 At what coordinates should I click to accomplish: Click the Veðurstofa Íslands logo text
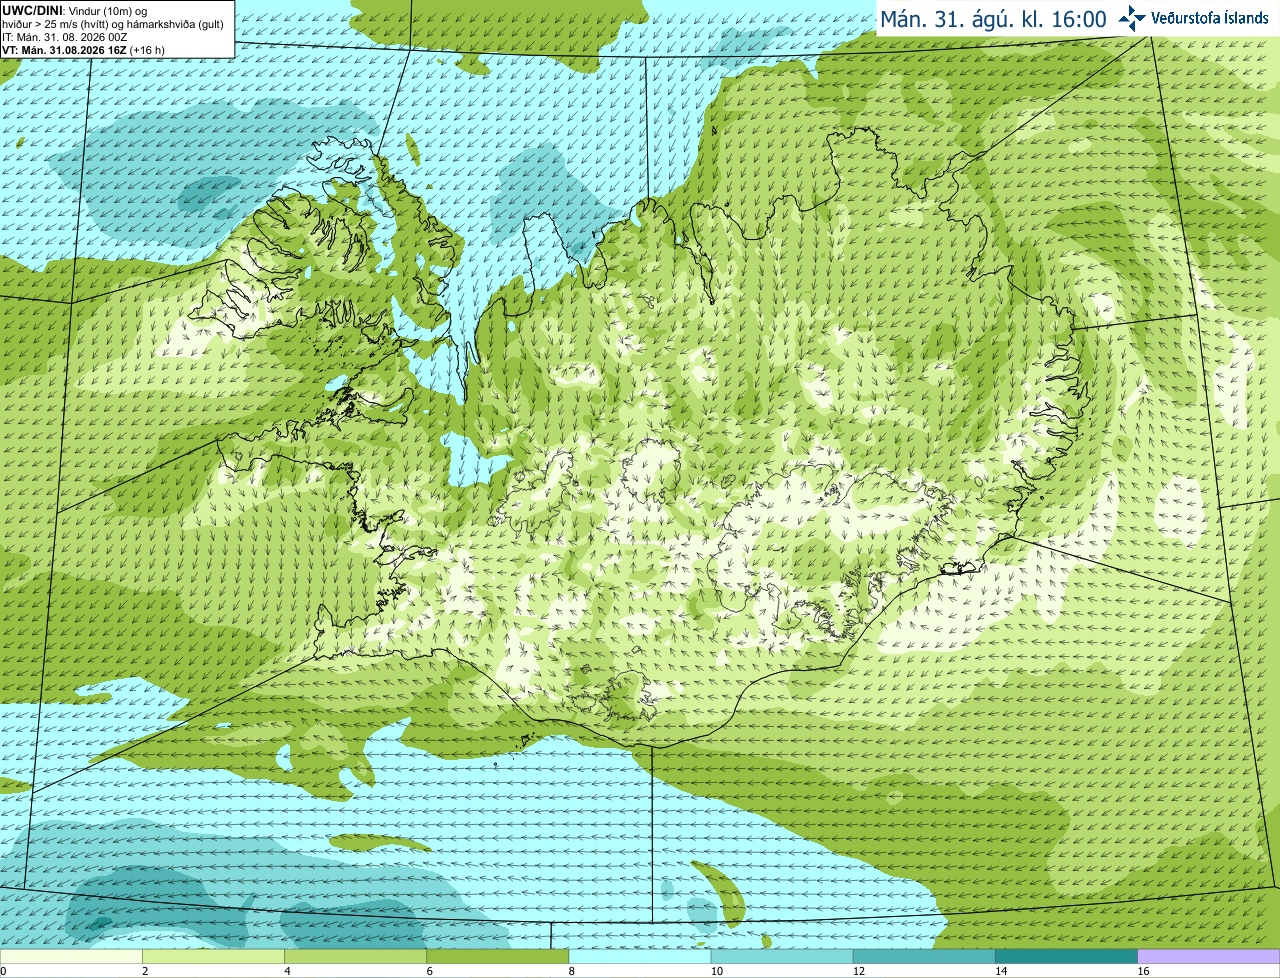1209,18
